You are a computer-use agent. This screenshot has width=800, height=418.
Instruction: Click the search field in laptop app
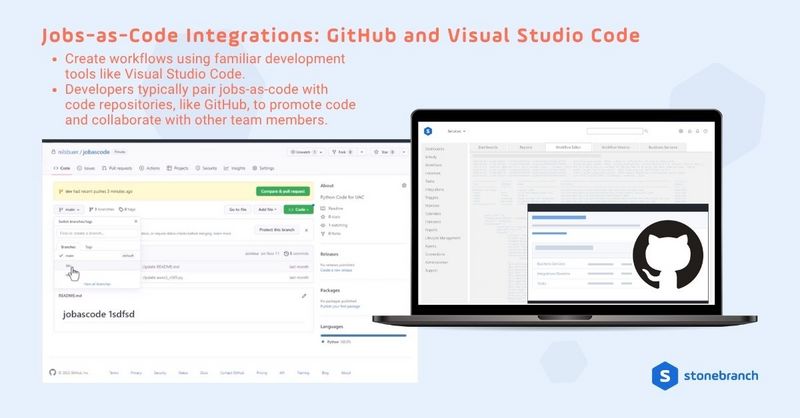[x=615, y=131]
